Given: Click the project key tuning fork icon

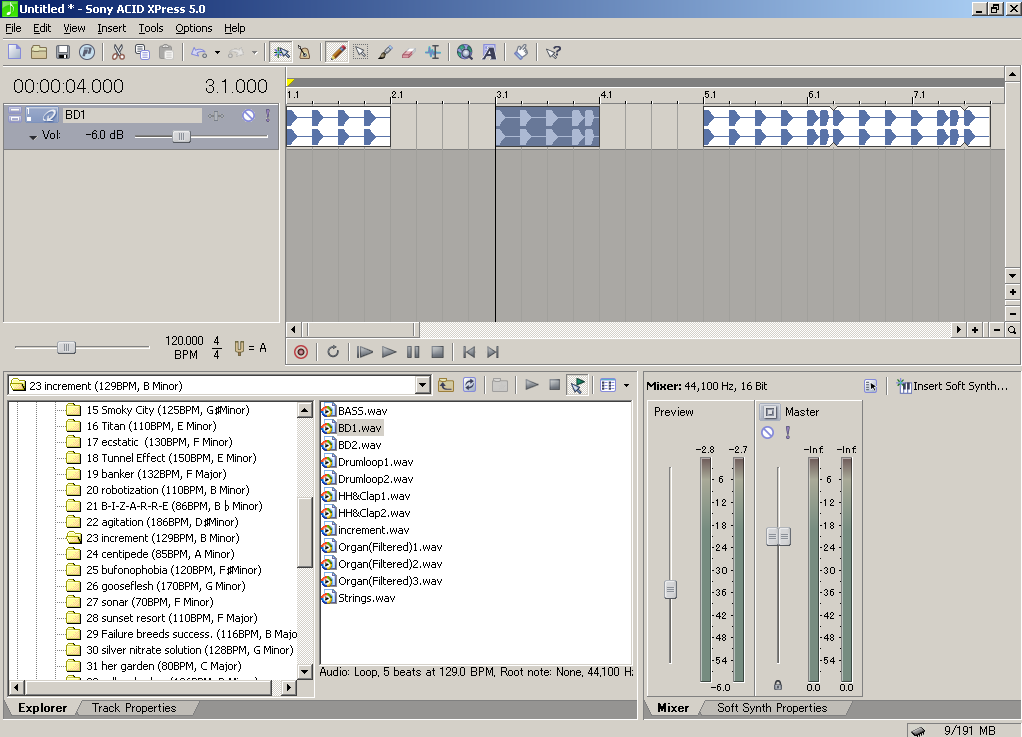Looking at the screenshot, I should [x=239, y=348].
